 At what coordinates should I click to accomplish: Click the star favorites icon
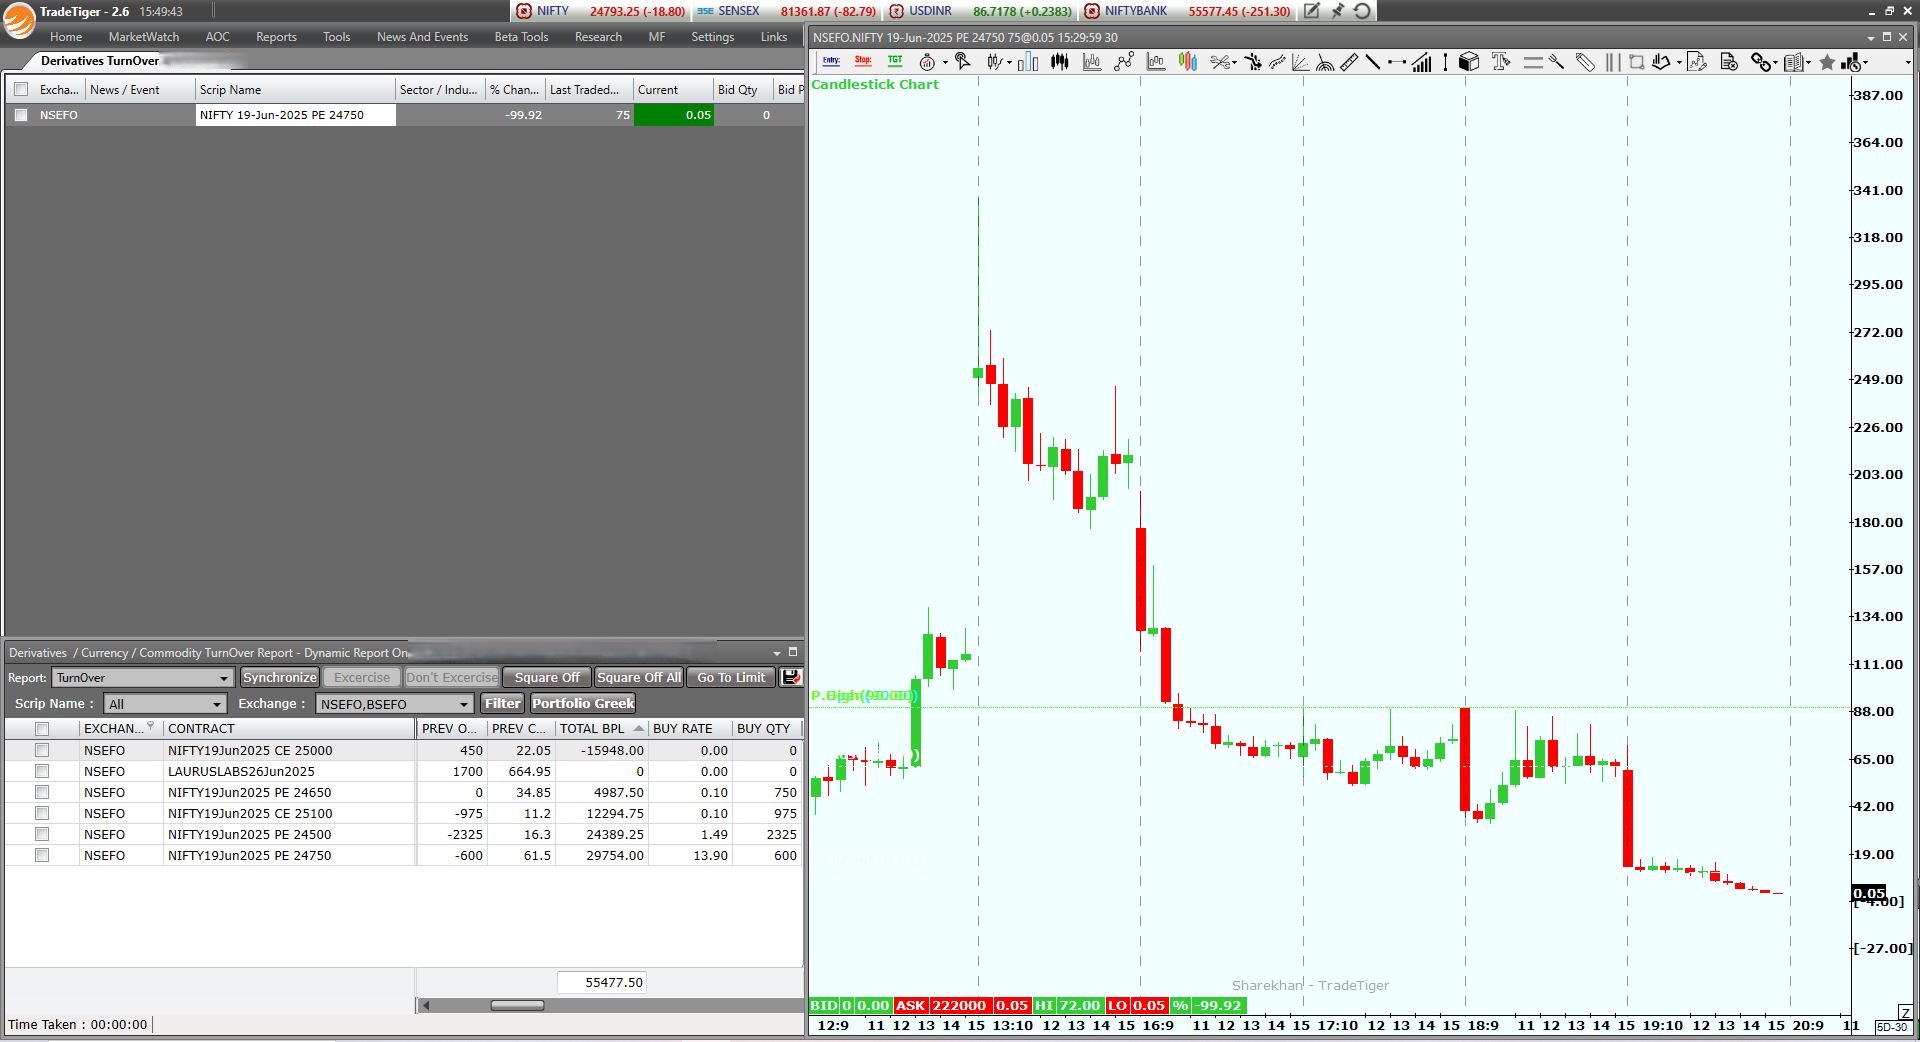point(1827,62)
